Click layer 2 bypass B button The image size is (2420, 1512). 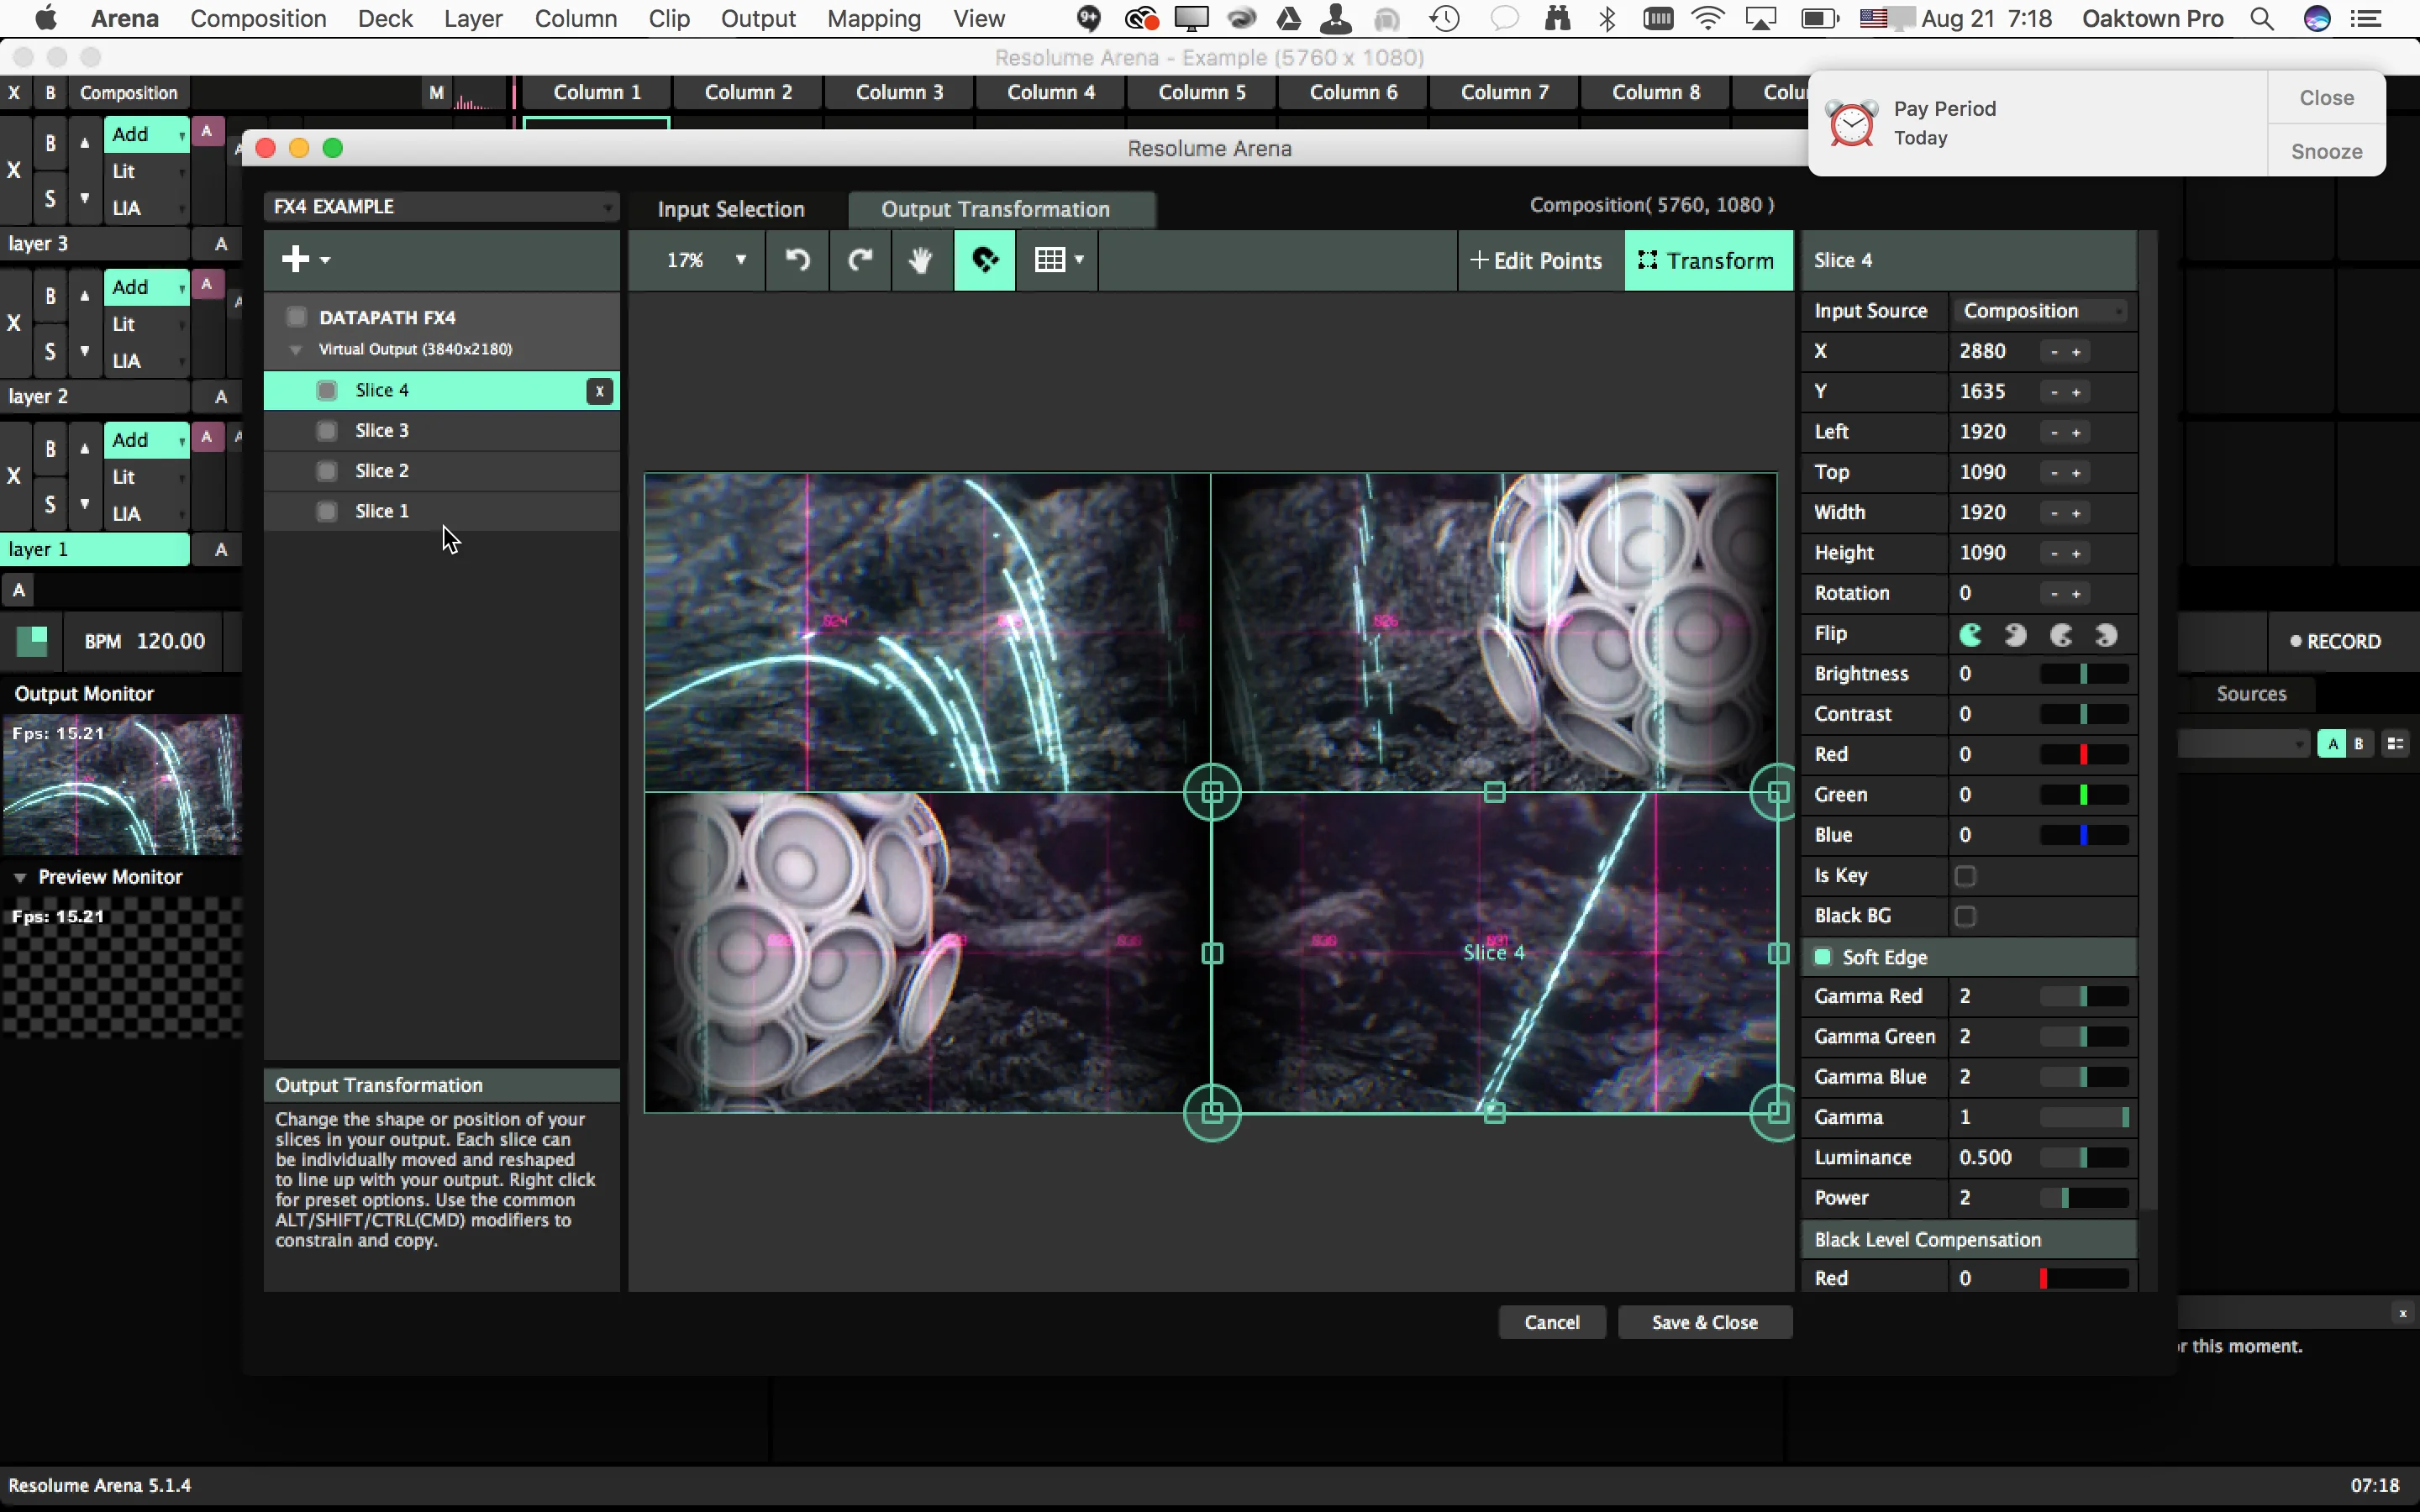[50, 297]
